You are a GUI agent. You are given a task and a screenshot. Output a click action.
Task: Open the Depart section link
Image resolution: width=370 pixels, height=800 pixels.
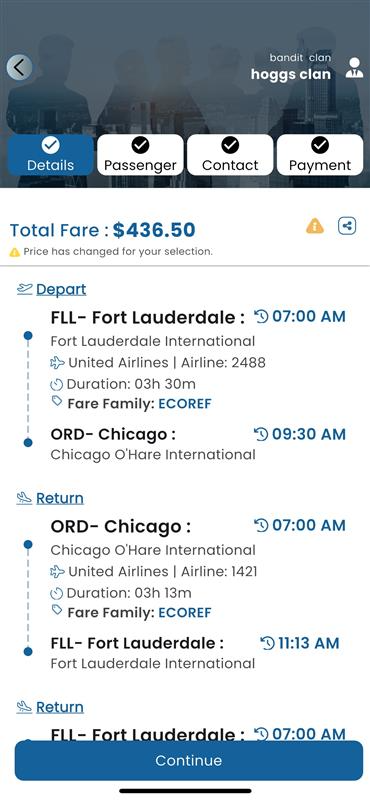(61, 289)
